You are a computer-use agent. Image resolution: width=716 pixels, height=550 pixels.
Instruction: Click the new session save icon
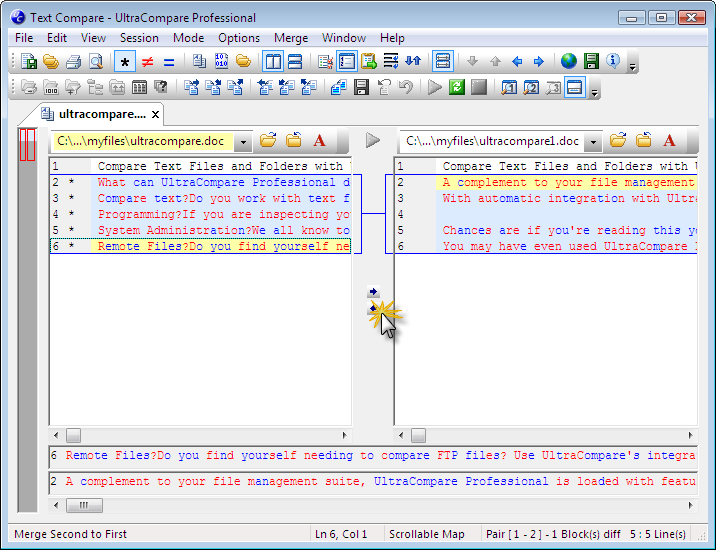coord(29,61)
